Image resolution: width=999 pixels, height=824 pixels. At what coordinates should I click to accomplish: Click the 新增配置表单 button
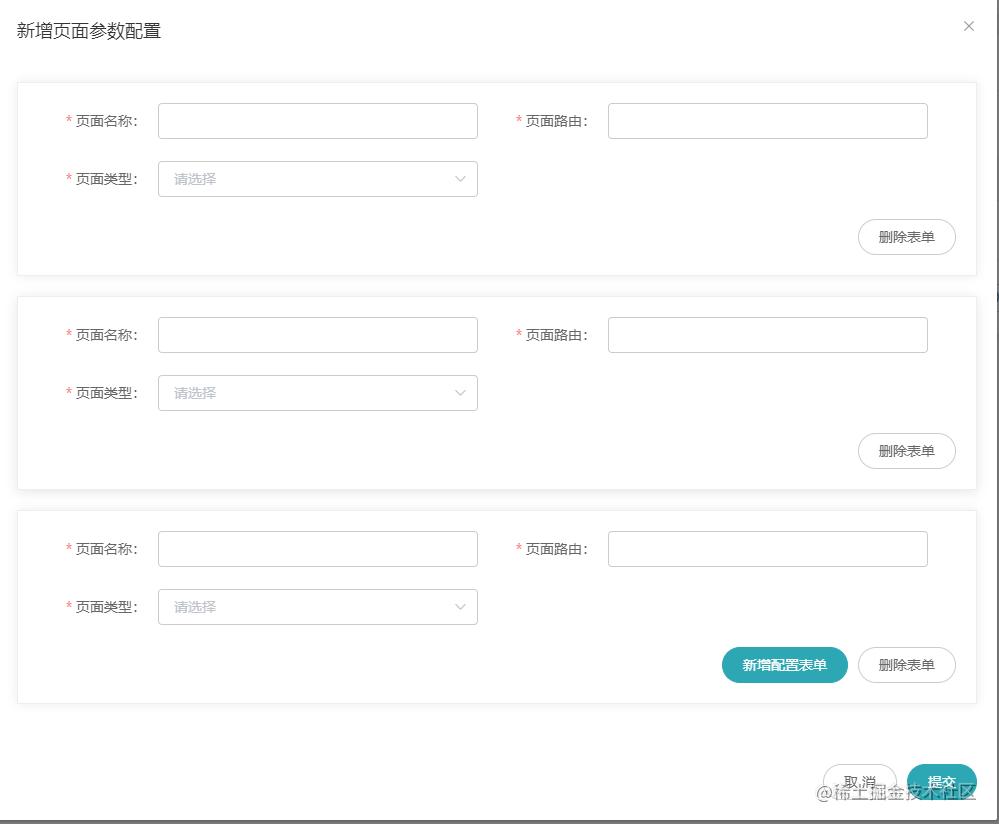784,665
